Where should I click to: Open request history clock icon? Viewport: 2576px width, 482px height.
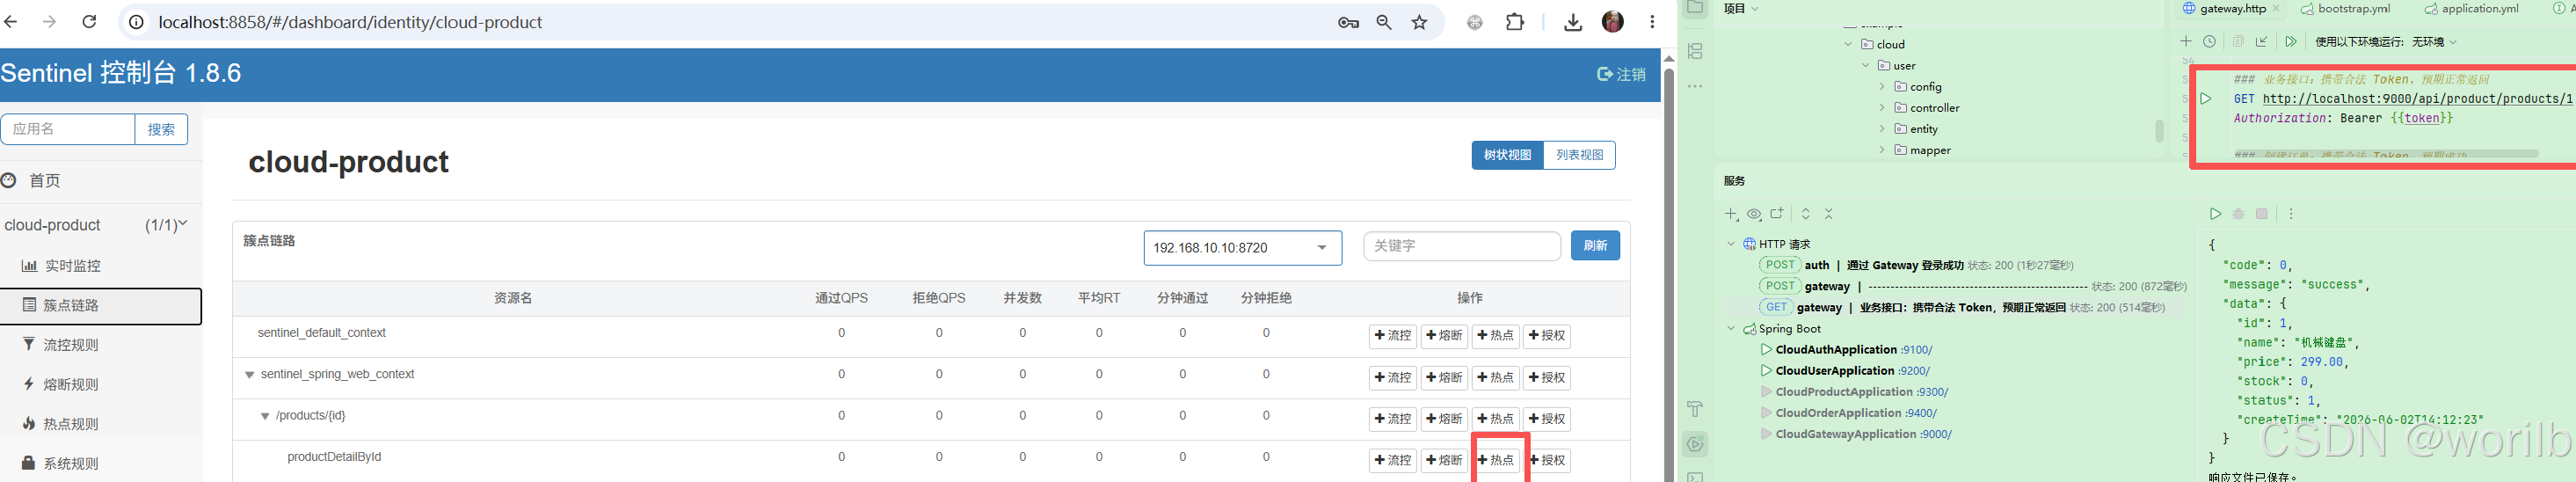pyautogui.click(x=2210, y=41)
